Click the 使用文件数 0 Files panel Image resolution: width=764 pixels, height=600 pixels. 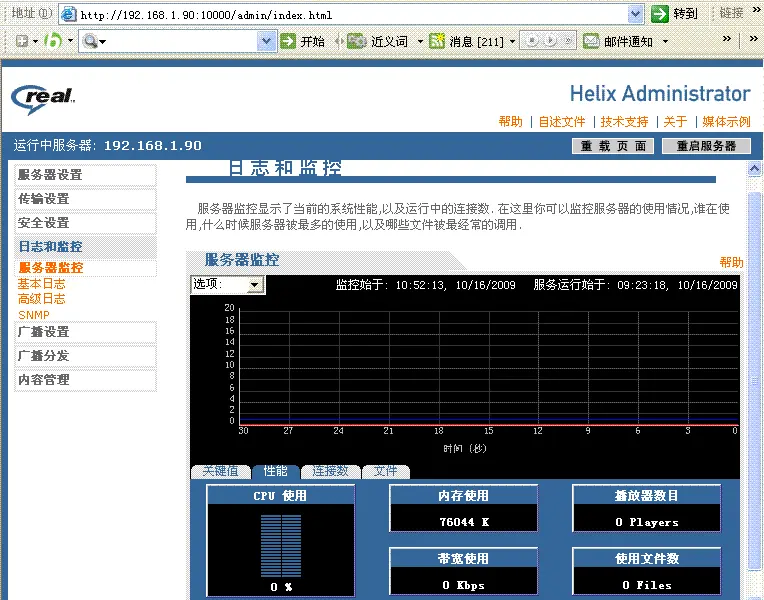(x=647, y=571)
